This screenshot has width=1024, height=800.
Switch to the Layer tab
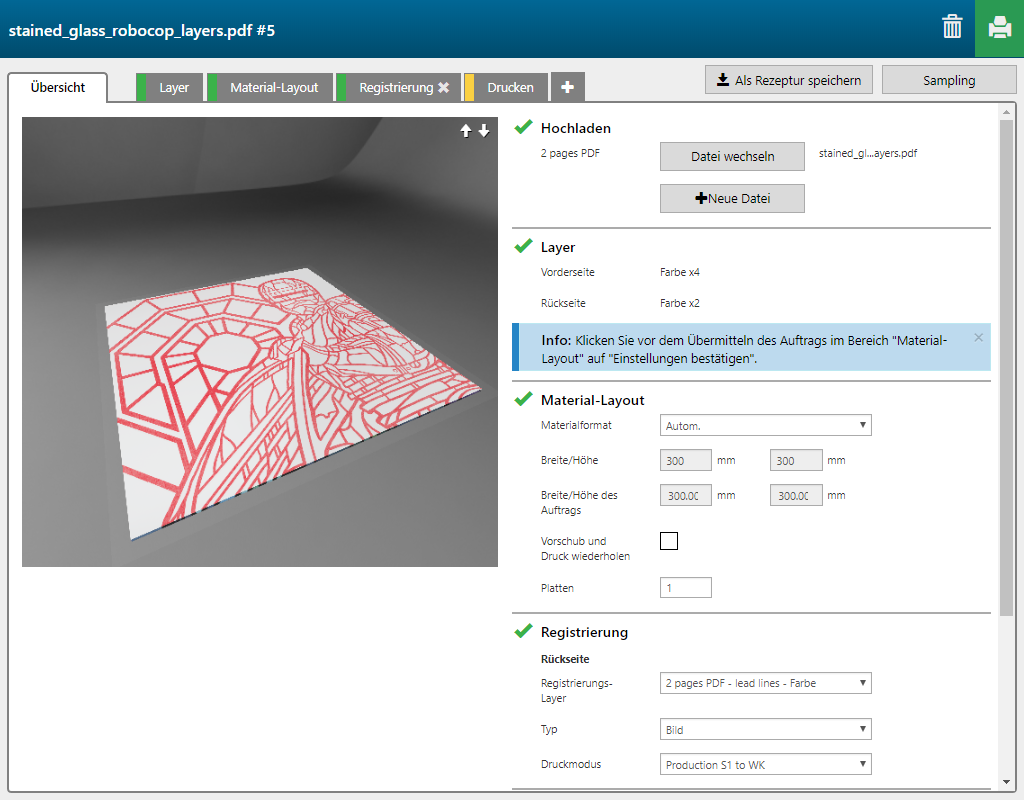(170, 88)
